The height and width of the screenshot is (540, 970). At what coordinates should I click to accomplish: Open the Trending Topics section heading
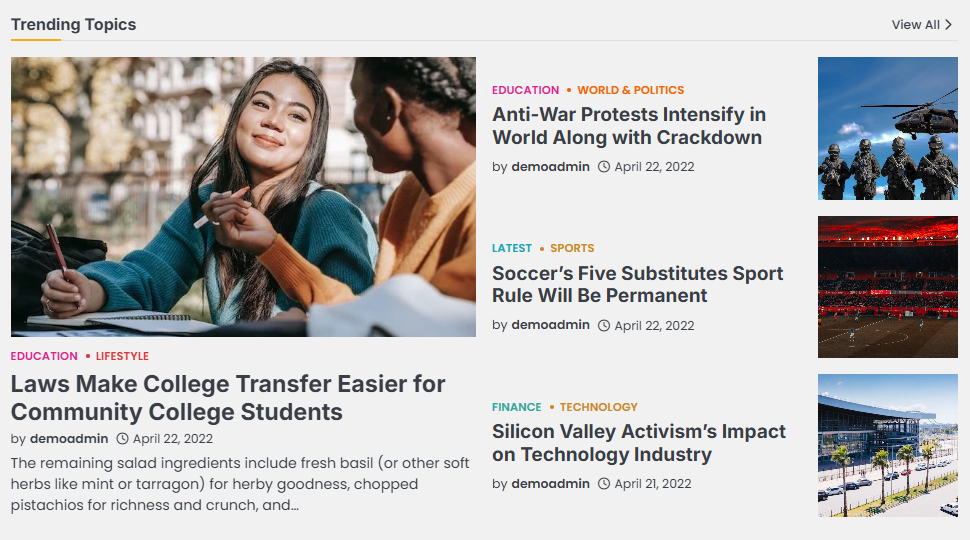[x=73, y=24]
